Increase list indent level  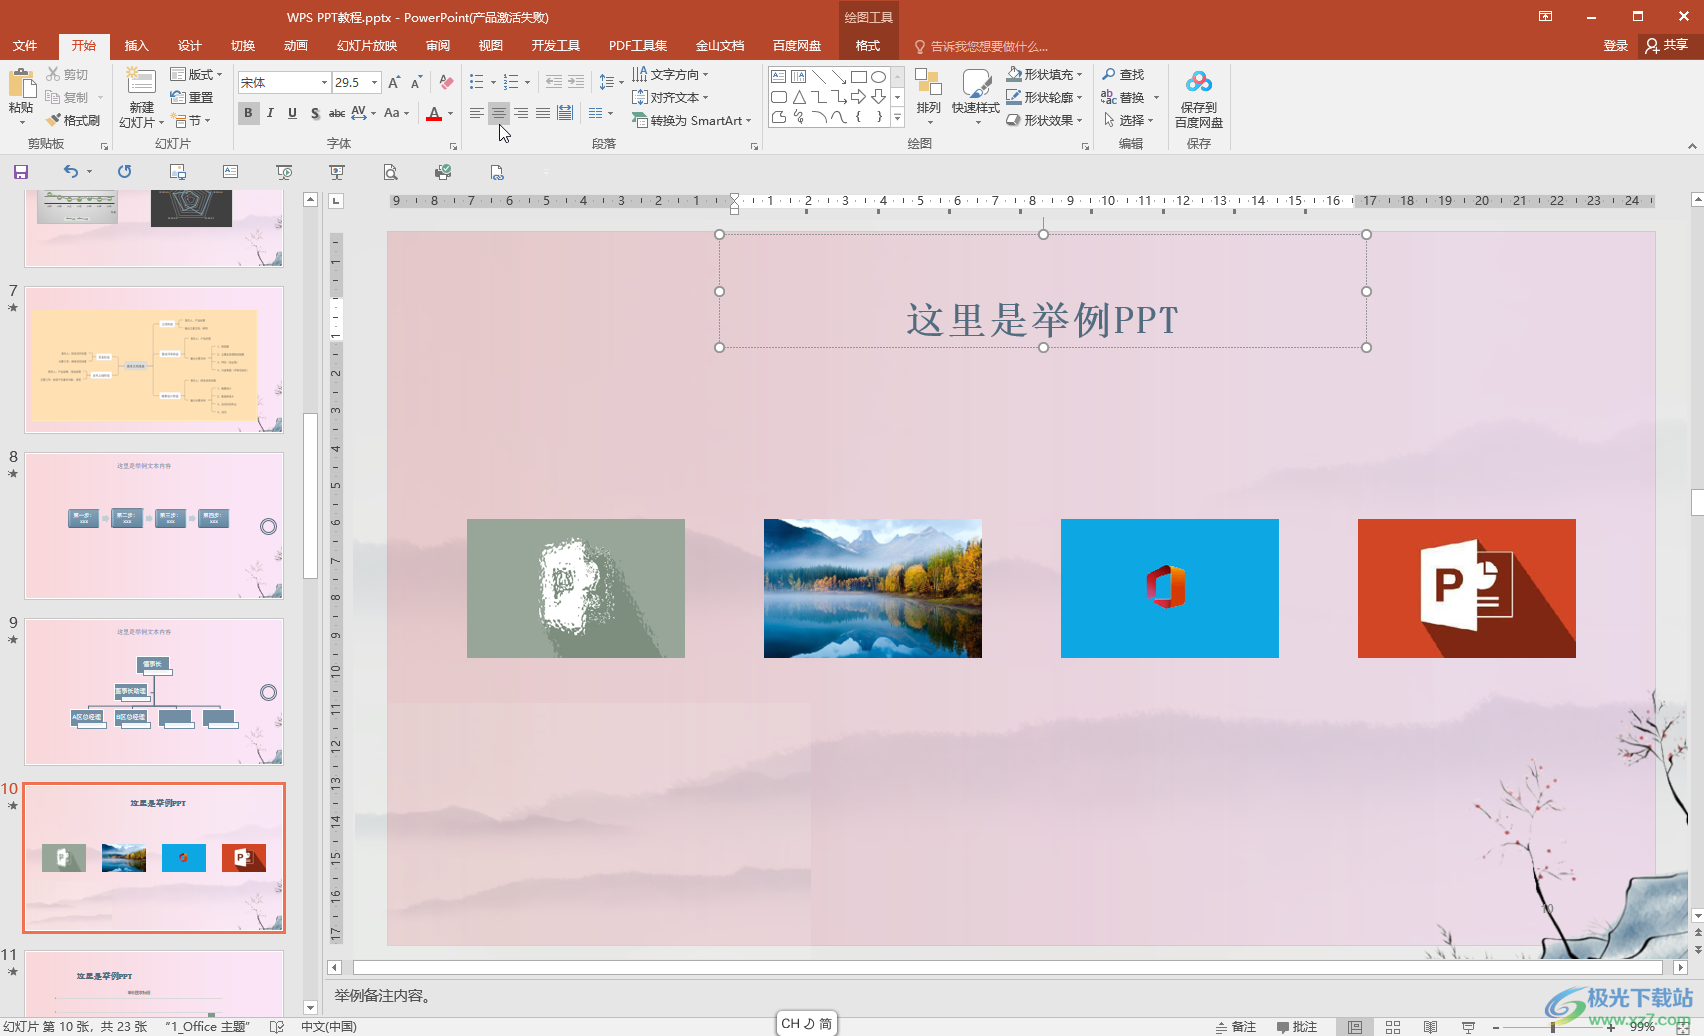576,82
